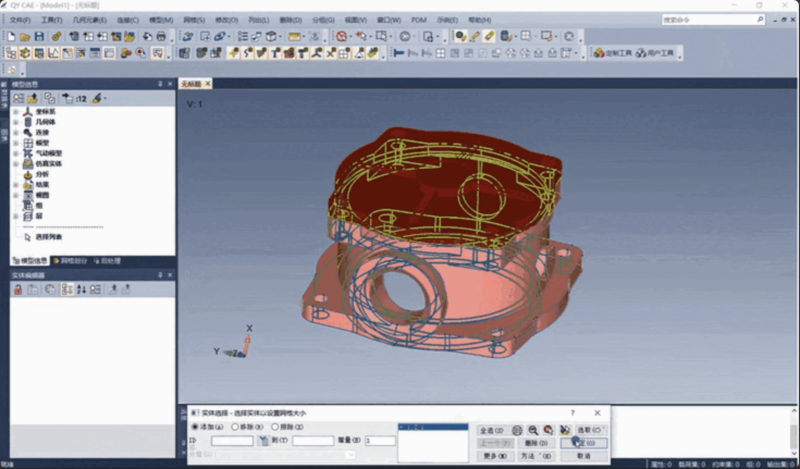Click the ID input field in dialog

pyautogui.click(x=231, y=440)
